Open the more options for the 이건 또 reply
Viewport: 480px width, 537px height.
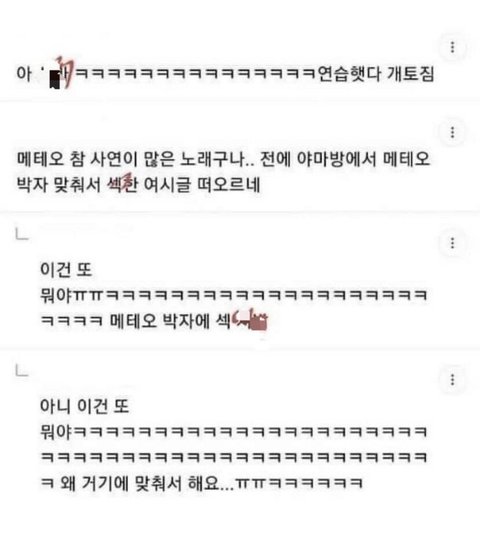point(452,243)
